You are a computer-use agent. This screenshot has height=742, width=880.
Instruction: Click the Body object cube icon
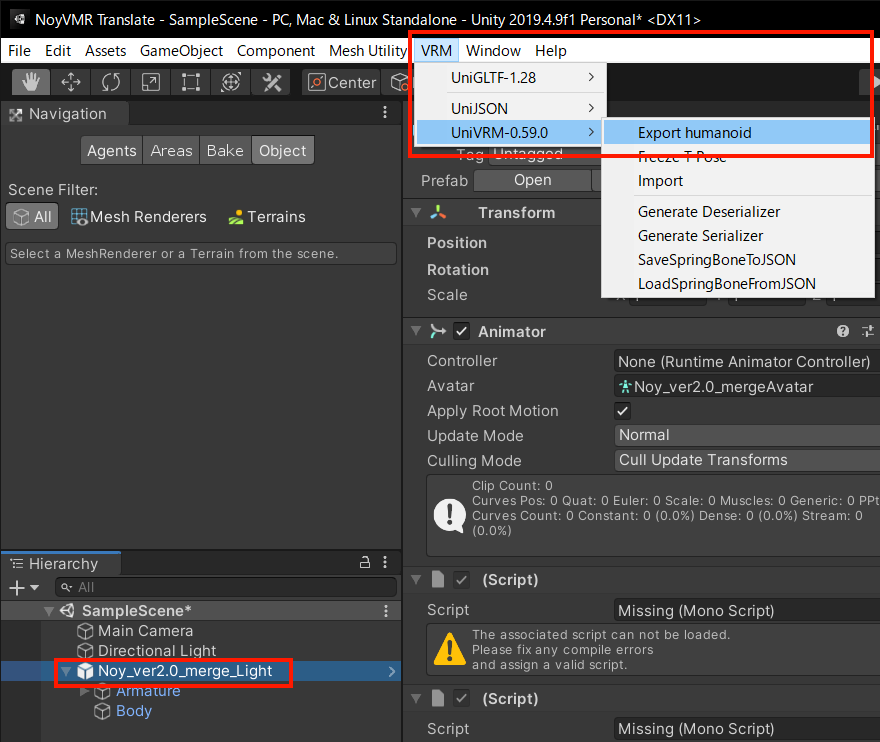pyautogui.click(x=102, y=711)
